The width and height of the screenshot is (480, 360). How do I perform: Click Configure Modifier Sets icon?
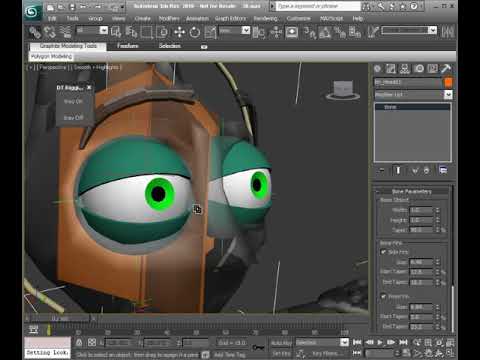tap(443, 170)
